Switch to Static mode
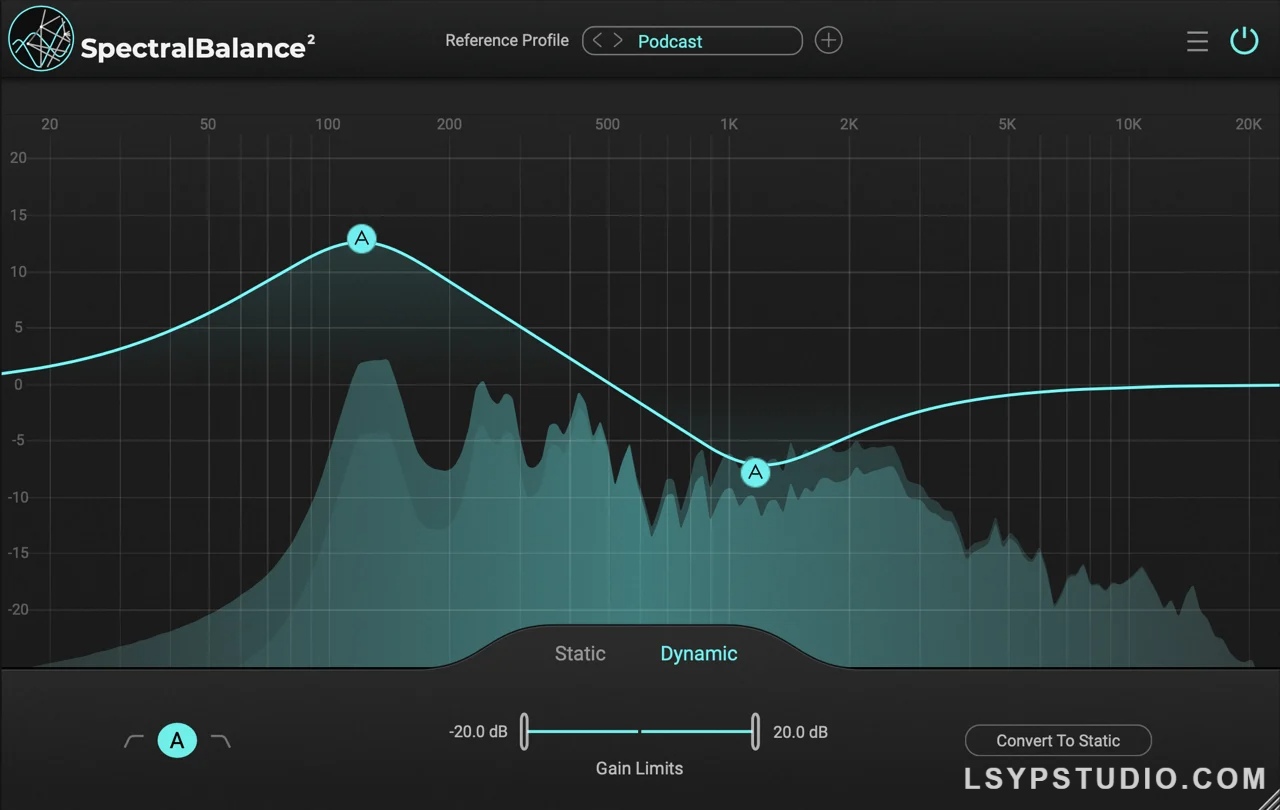Viewport: 1280px width, 810px height. (580, 654)
